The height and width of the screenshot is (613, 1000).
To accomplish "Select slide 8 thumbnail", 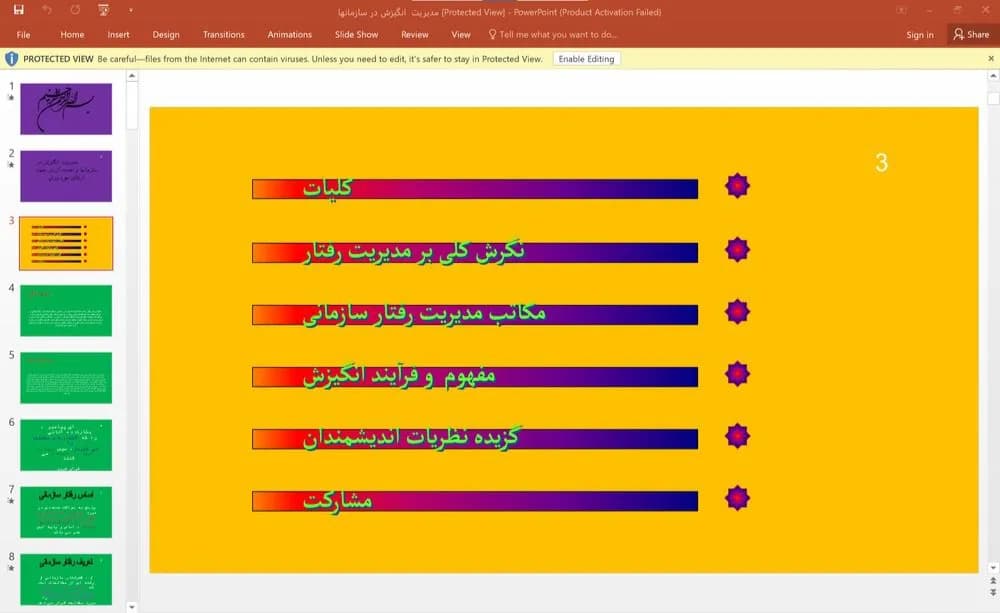I will (x=66, y=579).
